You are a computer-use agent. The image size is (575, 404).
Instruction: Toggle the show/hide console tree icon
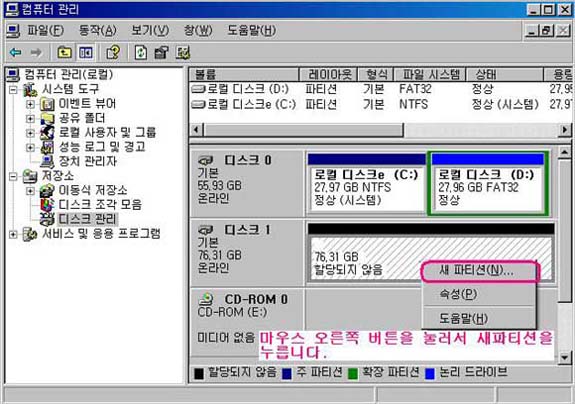tap(86, 53)
